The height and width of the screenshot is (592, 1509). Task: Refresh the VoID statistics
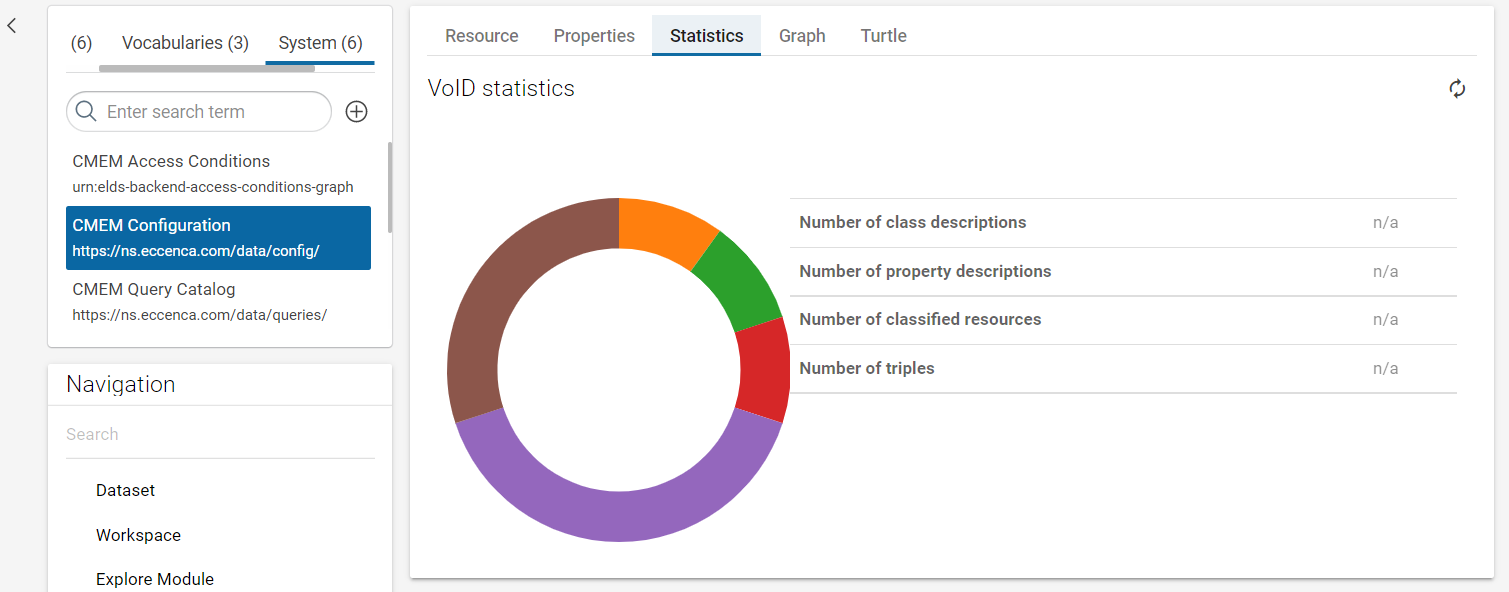pos(1457,89)
